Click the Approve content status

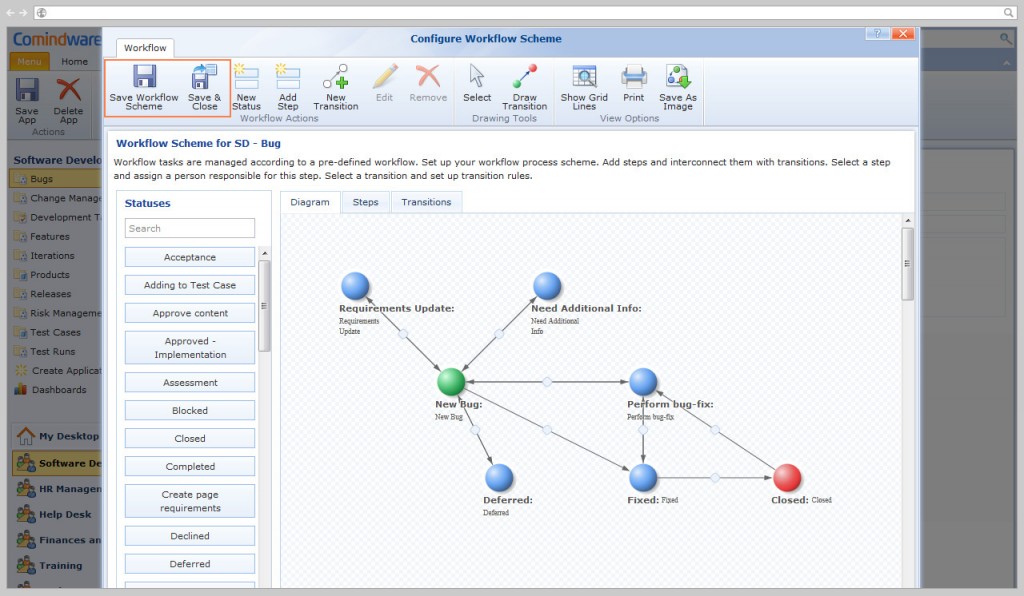point(190,313)
